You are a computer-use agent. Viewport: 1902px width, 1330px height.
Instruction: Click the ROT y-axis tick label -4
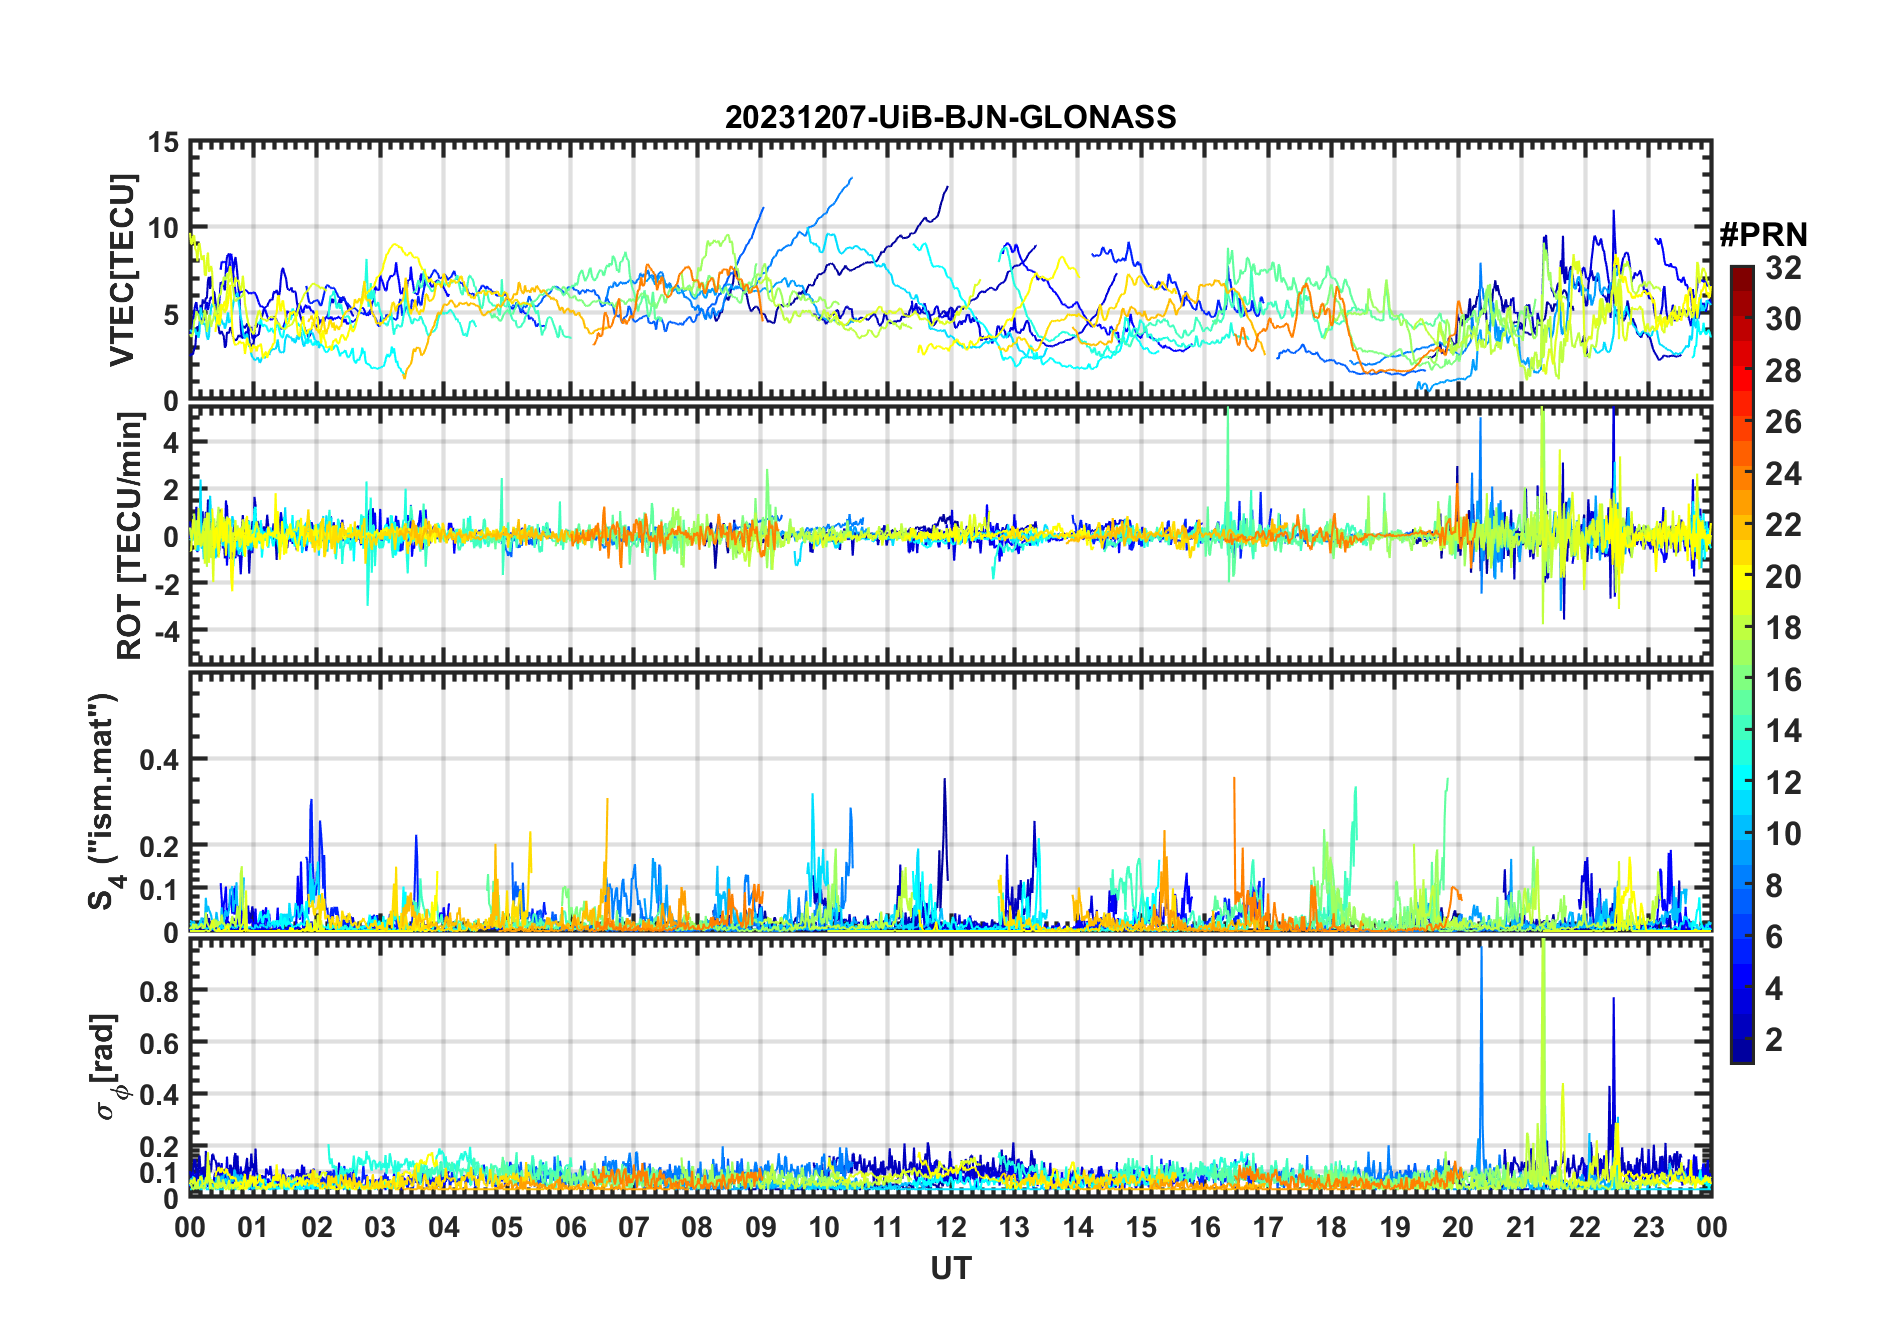pyautogui.click(x=165, y=632)
